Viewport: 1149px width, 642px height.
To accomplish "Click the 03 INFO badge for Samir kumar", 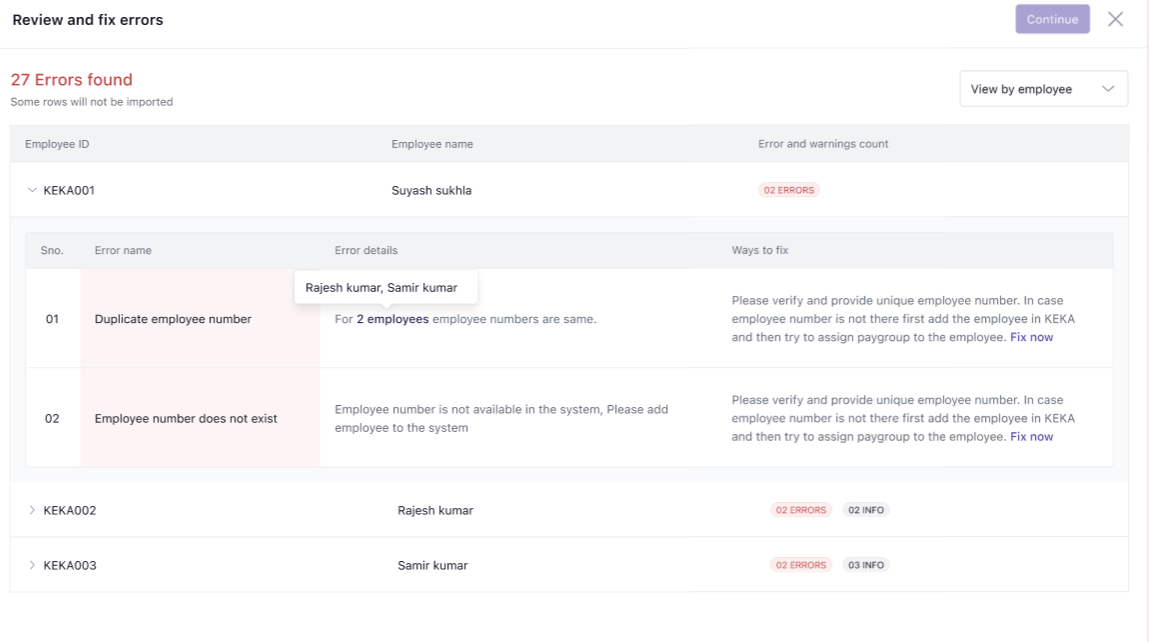I will click(865, 565).
